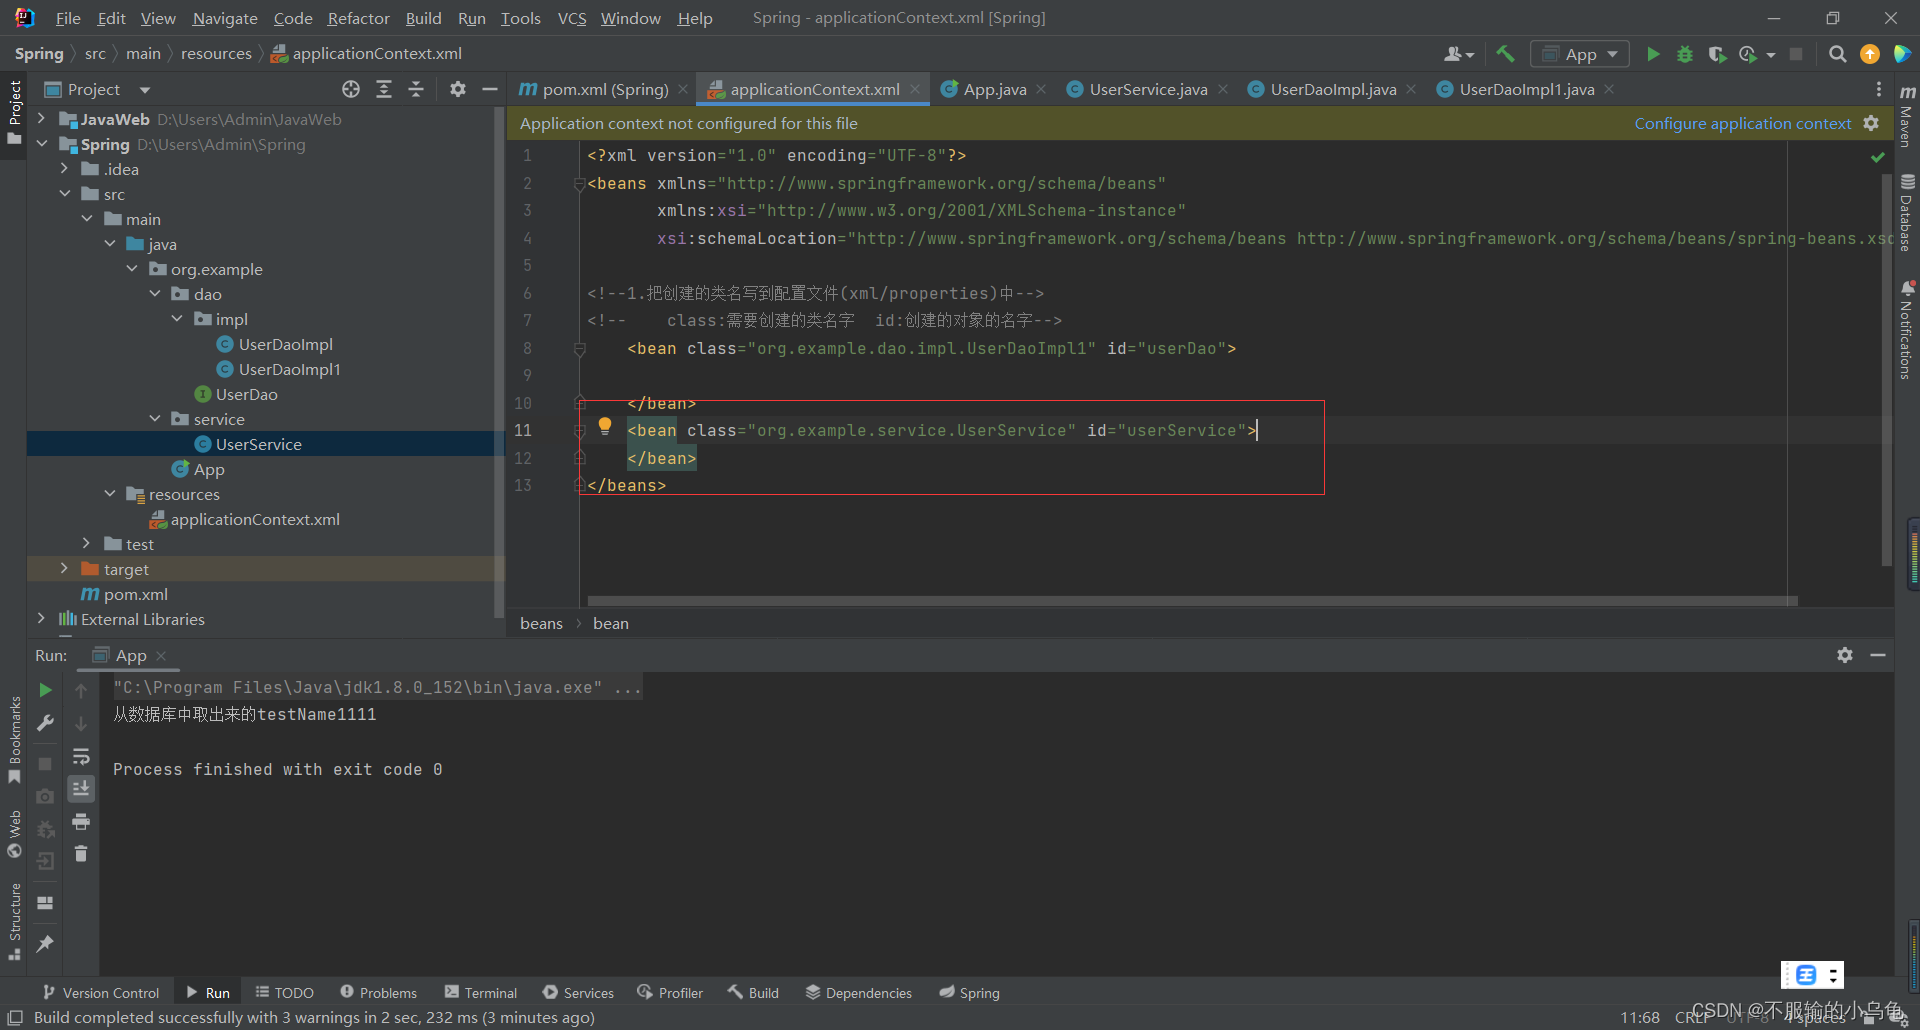Expand External Libraries node

coord(41,619)
